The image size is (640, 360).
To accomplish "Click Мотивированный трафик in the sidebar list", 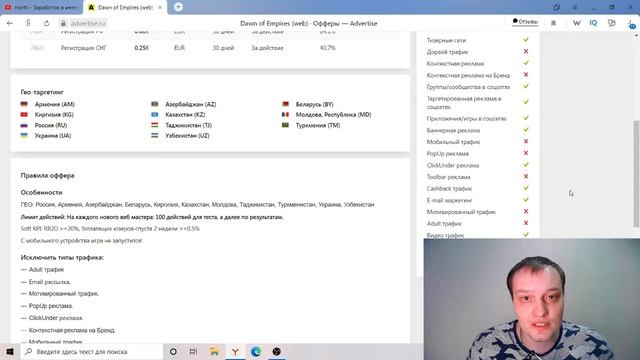I will [461, 212].
